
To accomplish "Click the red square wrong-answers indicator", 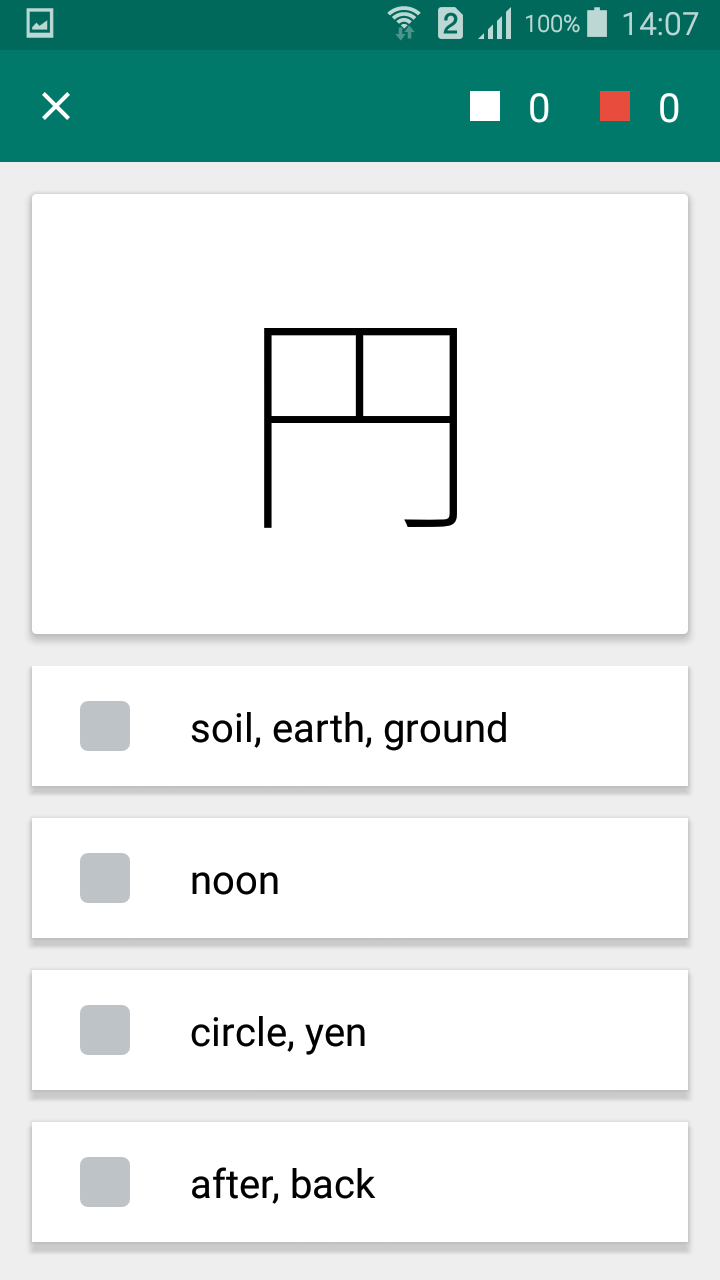I will pos(615,106).
